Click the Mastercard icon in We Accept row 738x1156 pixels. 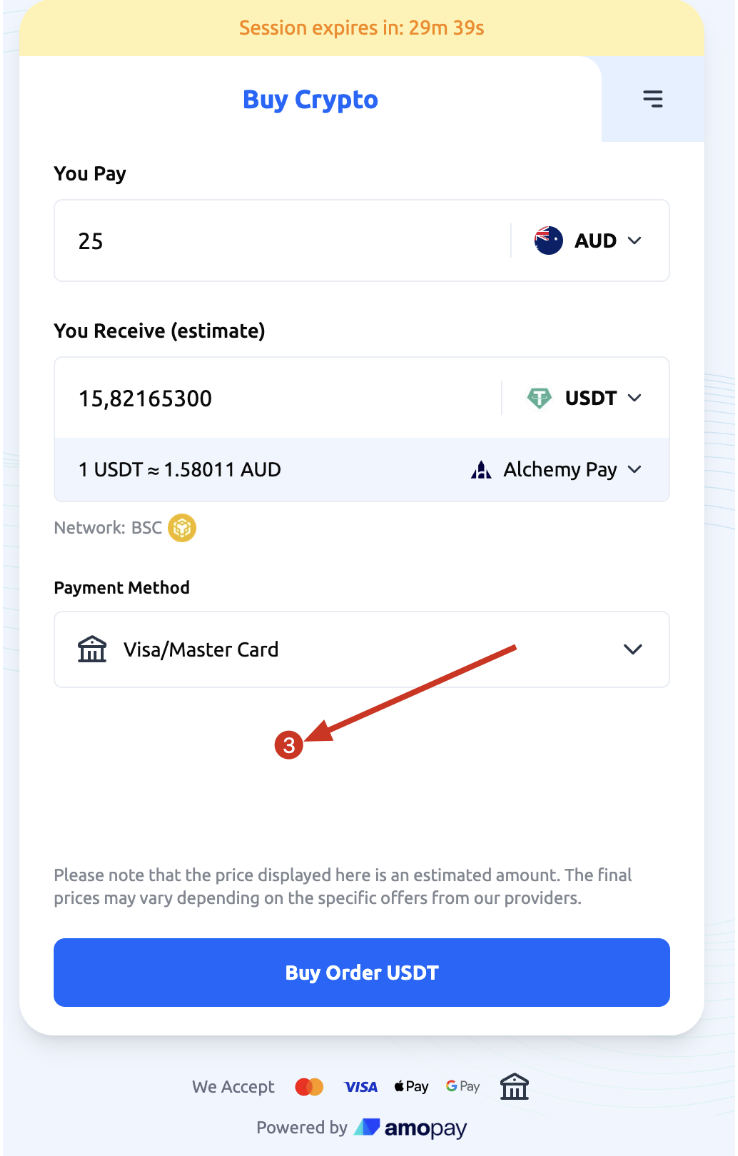coord(309,1086)
